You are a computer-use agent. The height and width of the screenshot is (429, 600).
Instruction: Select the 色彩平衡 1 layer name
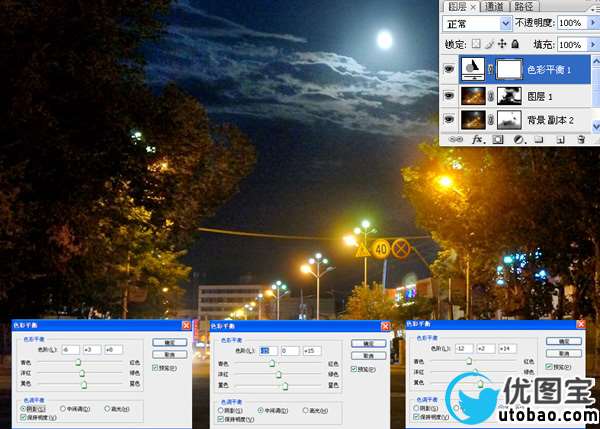[x=549, y=70]
